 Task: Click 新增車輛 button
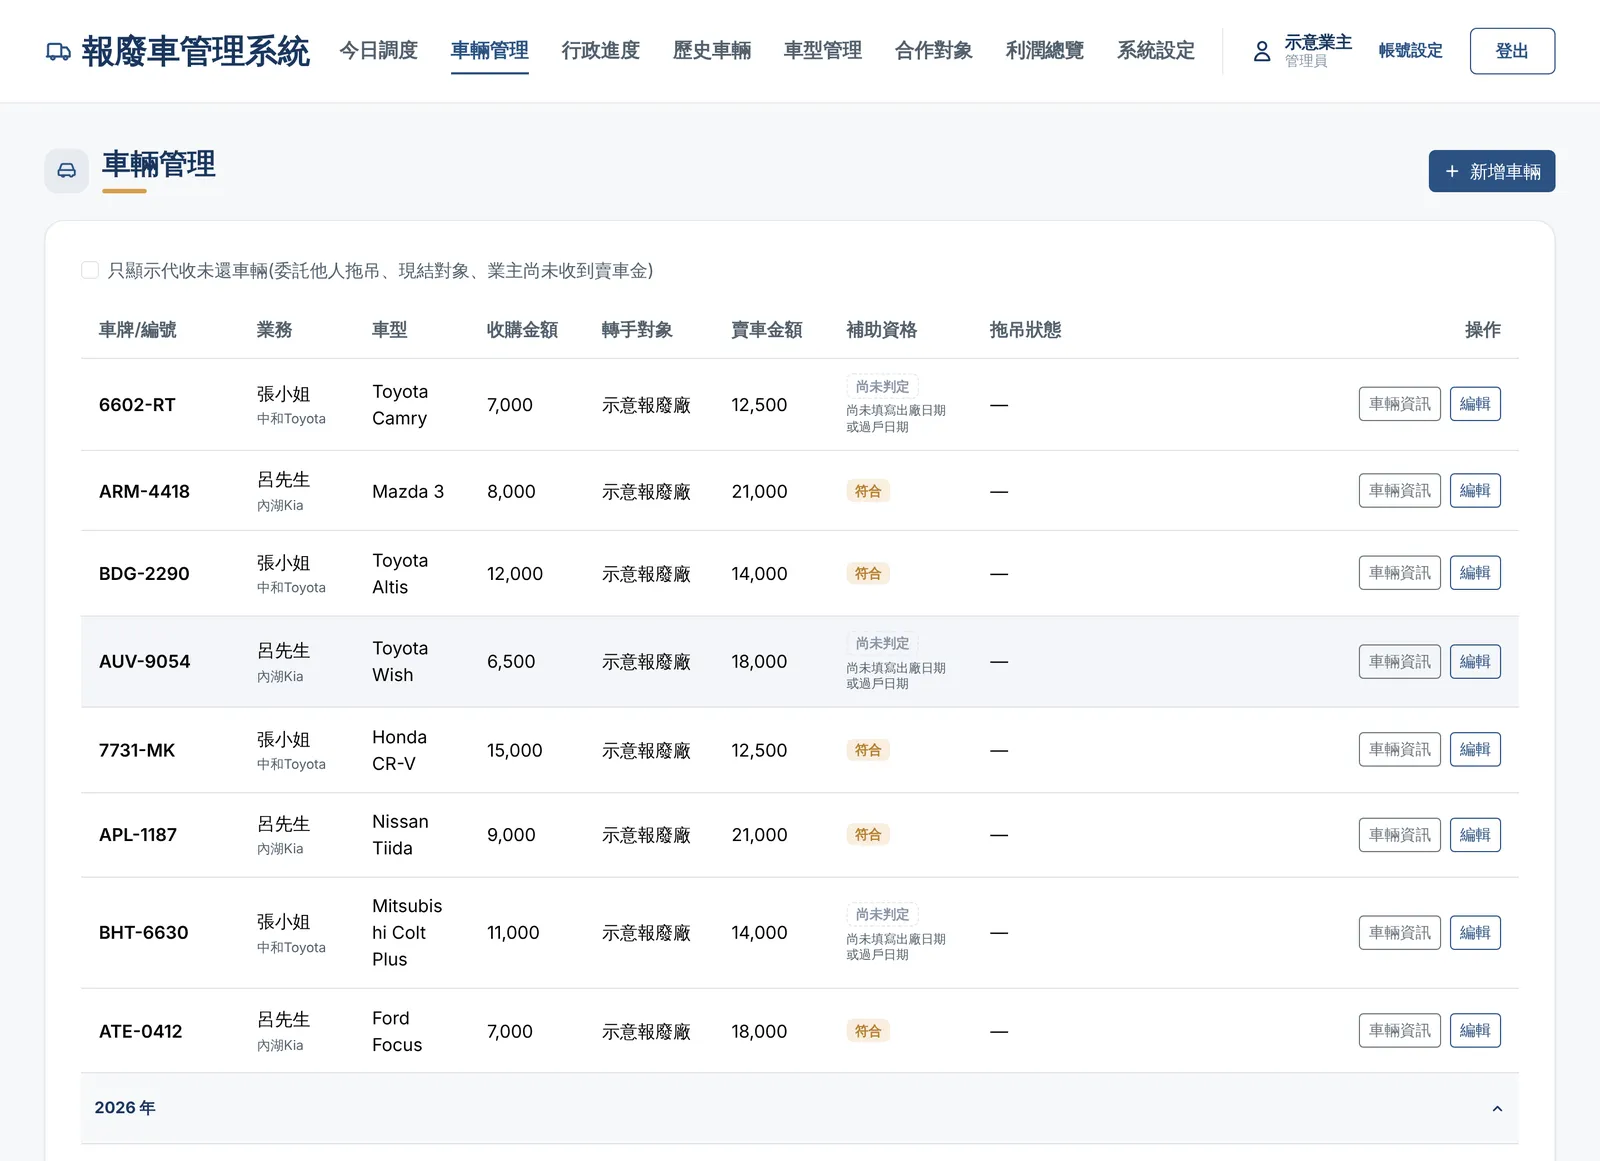(1491, 171)
